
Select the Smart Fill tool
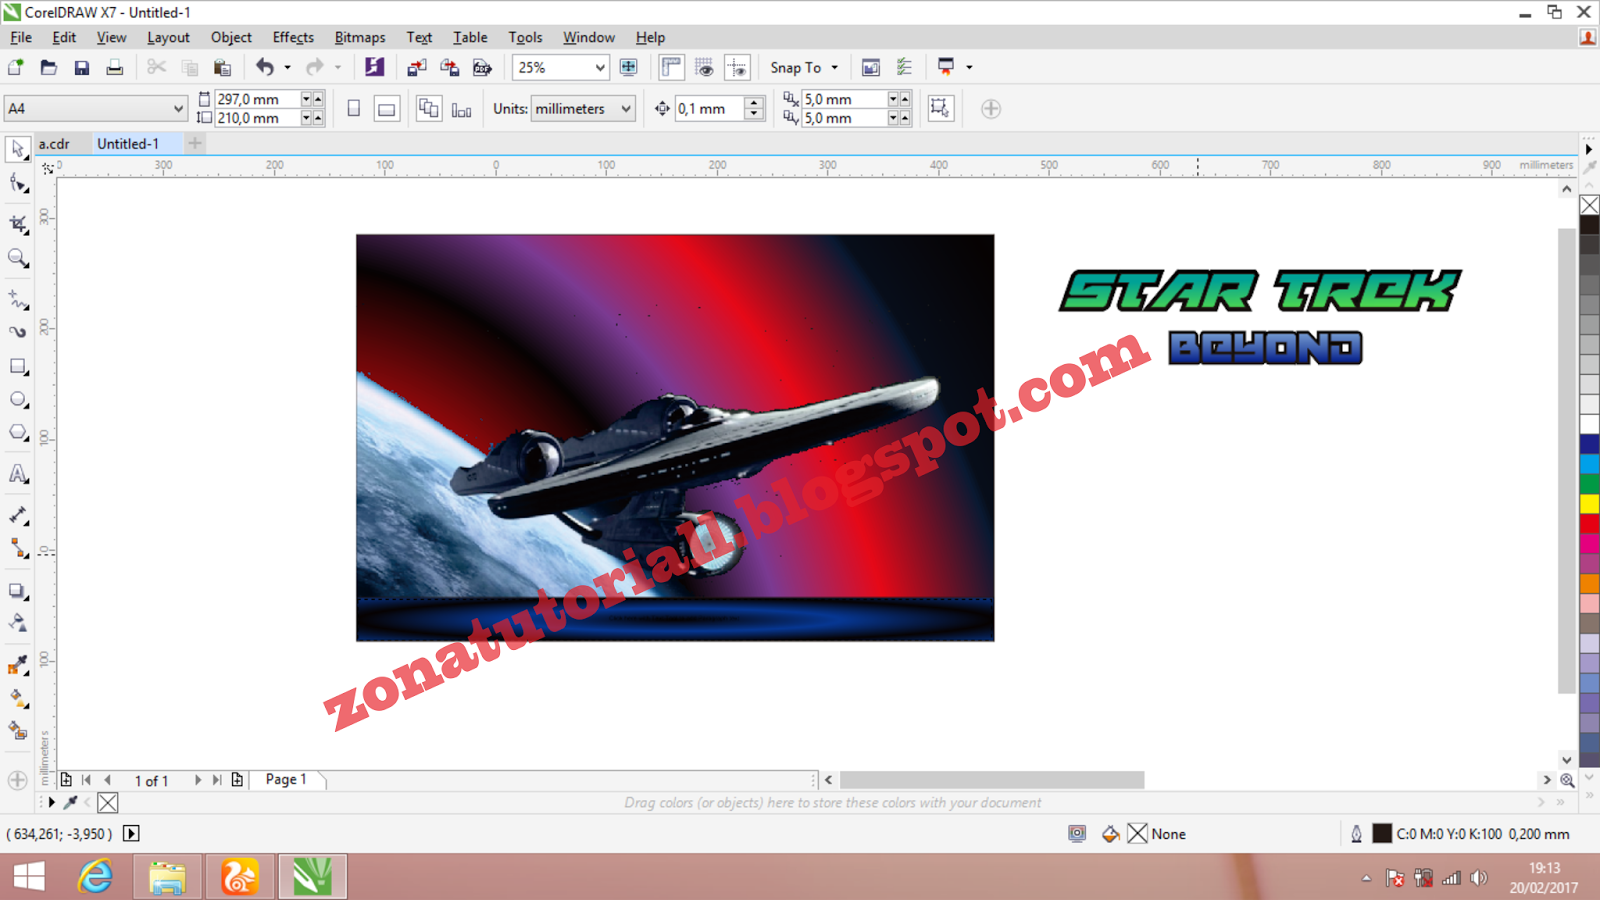[18, 731]
